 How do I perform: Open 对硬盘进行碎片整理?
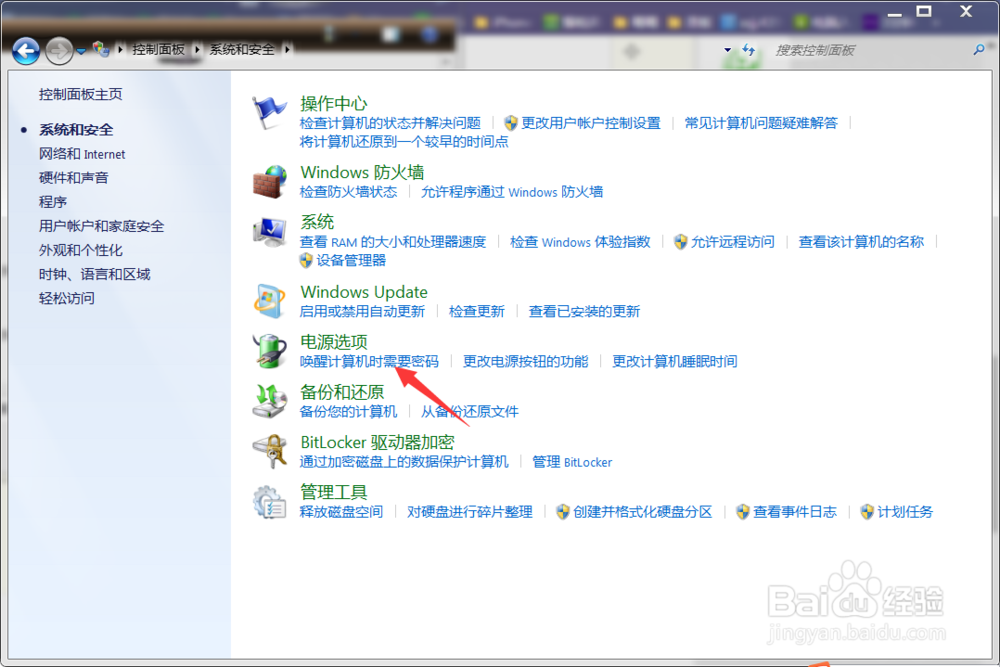pos(470,512)
